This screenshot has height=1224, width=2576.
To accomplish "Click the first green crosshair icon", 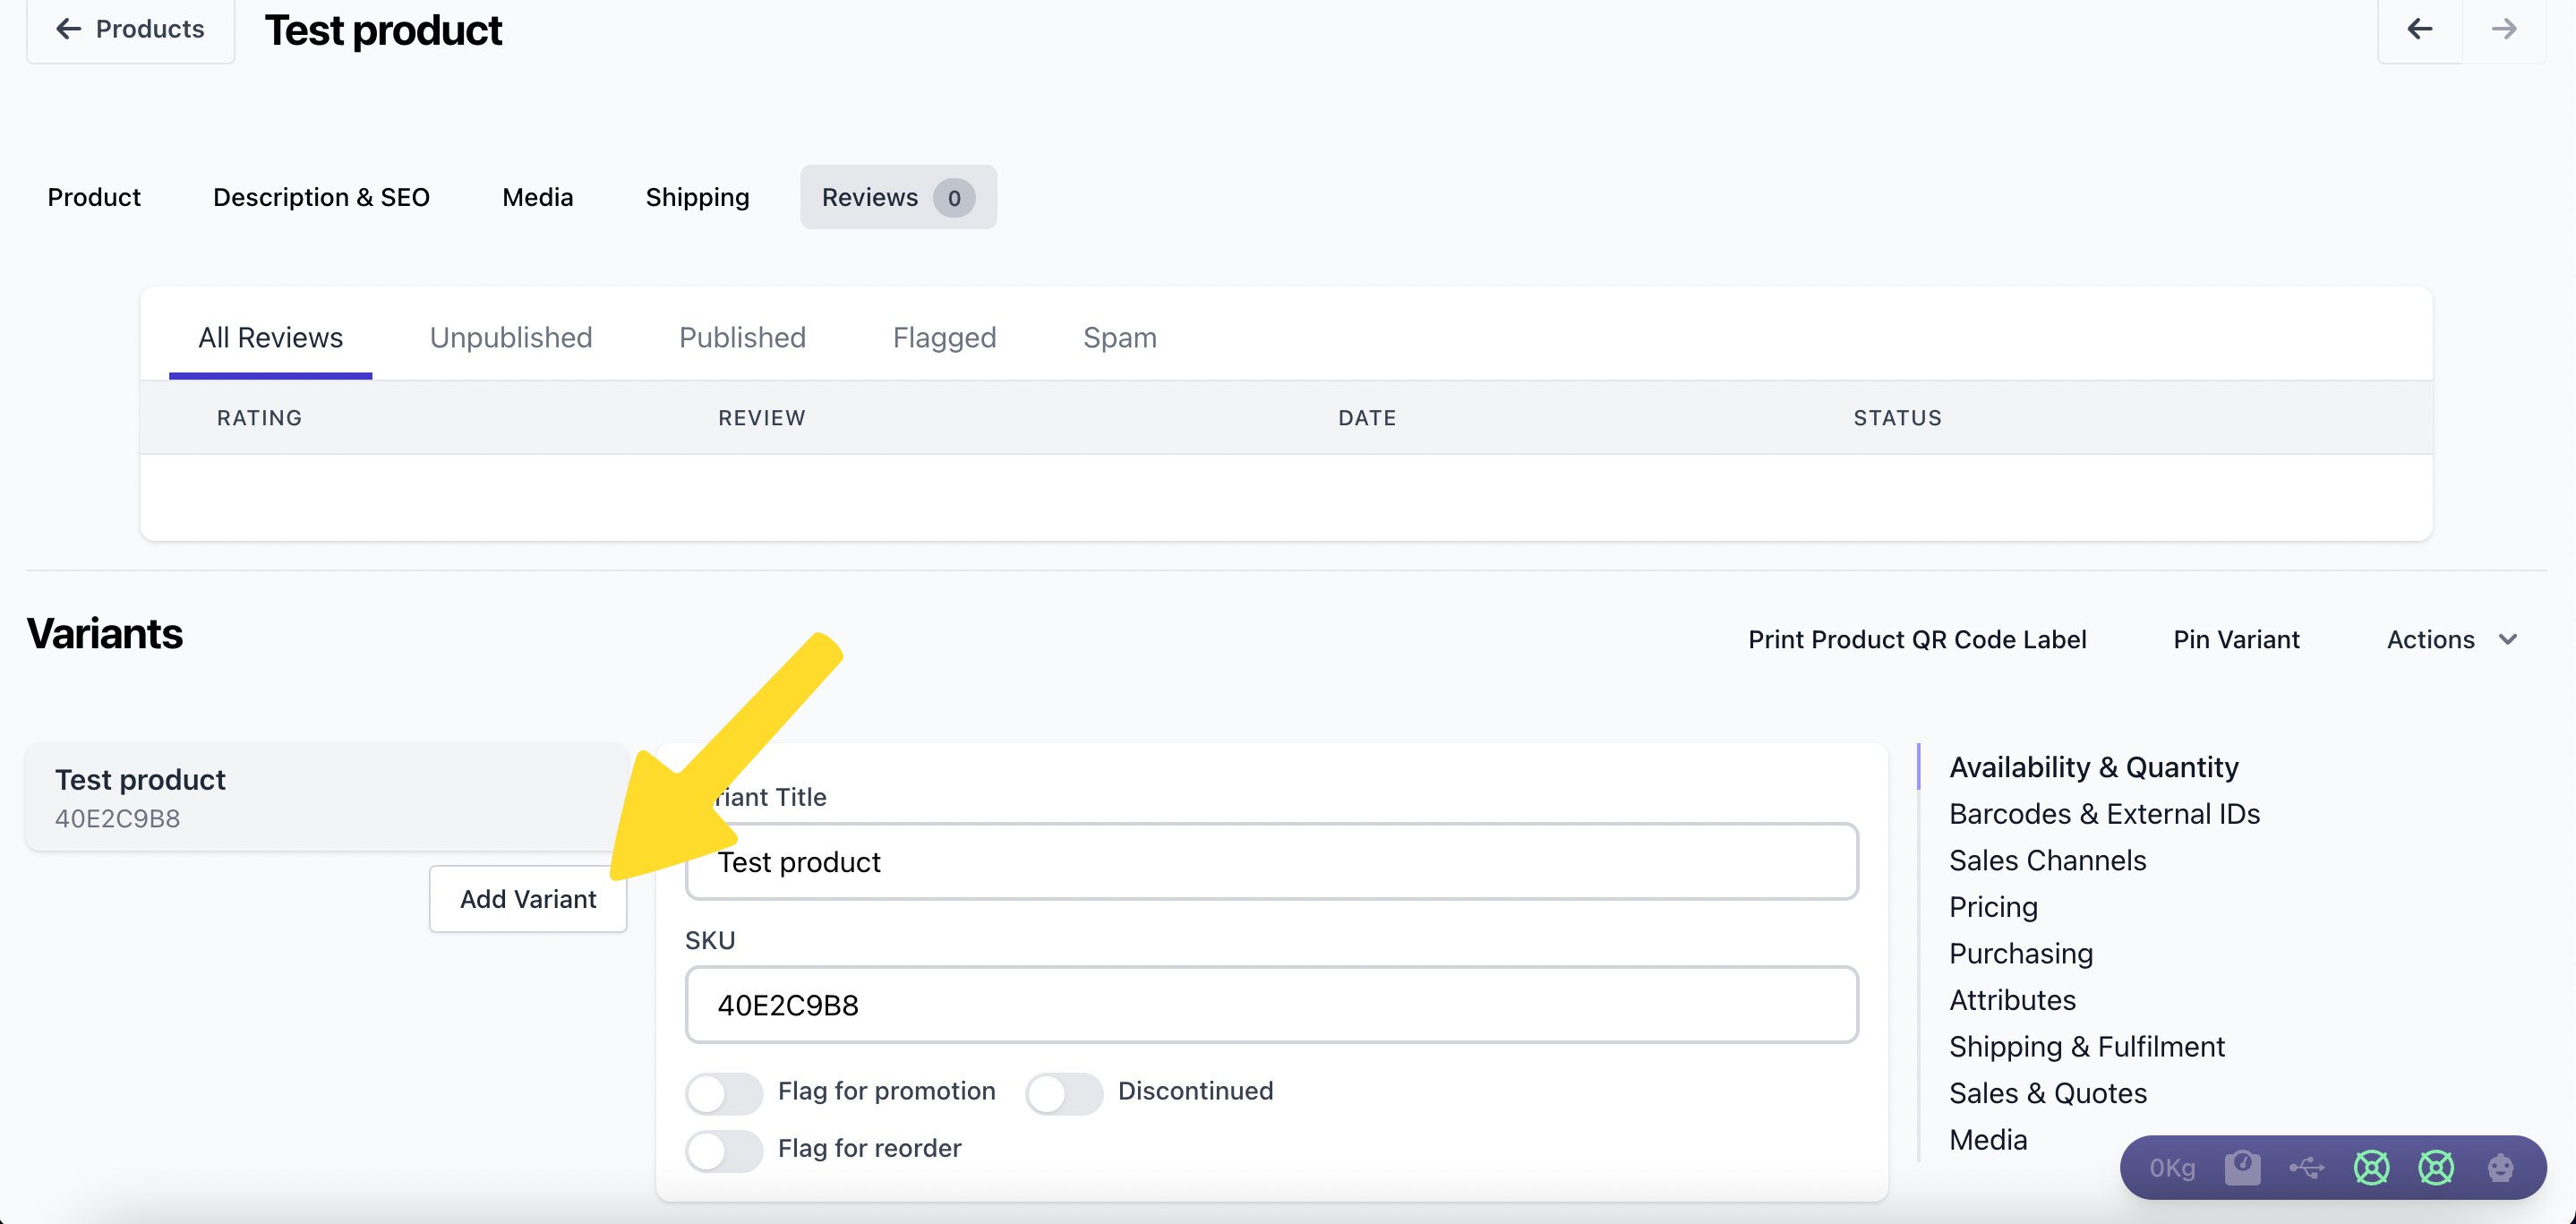I will pyautogui.click(x=2371, y=1167).
